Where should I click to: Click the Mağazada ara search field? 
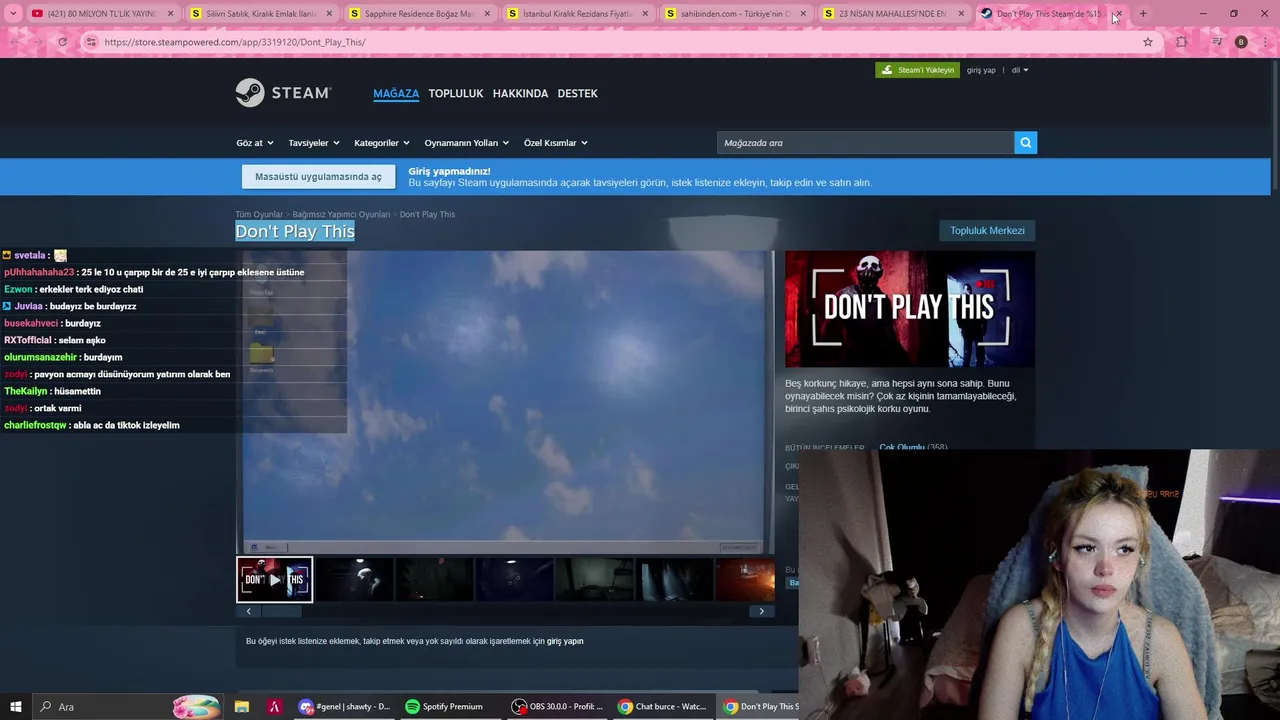(x=865, y=143)
